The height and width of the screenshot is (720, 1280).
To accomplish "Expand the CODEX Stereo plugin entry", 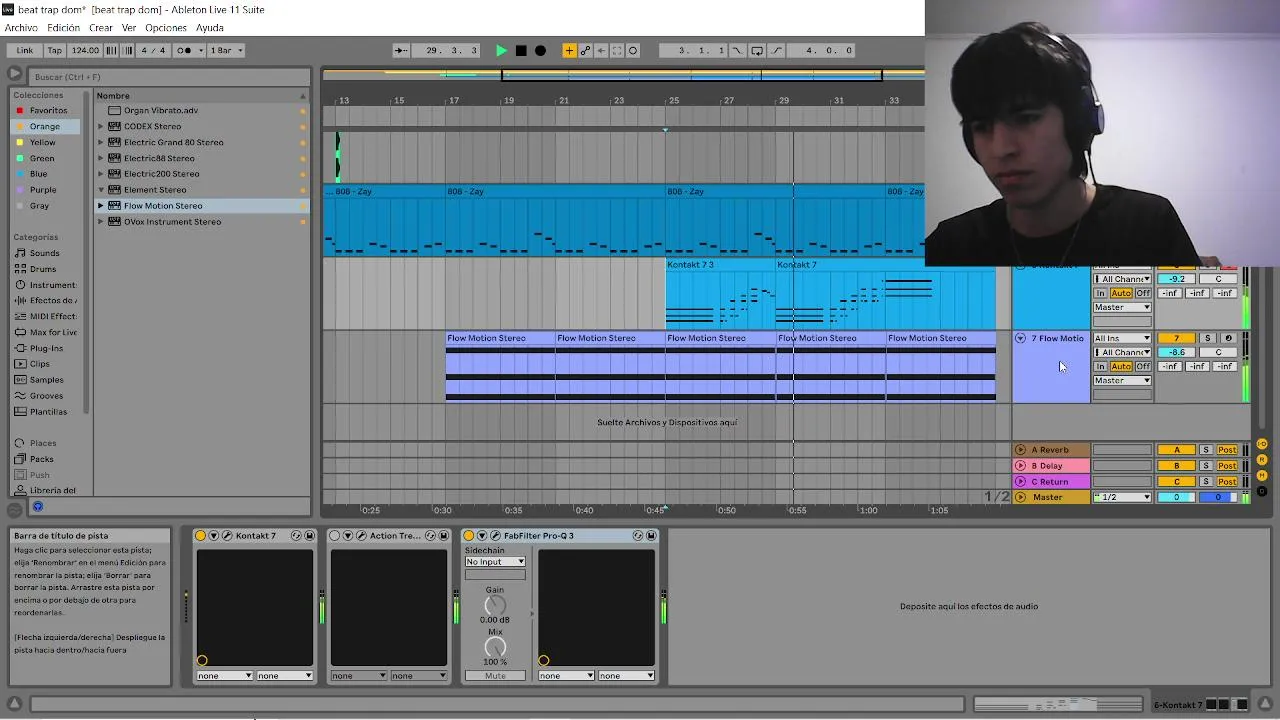I will click(x=101, y=126).
